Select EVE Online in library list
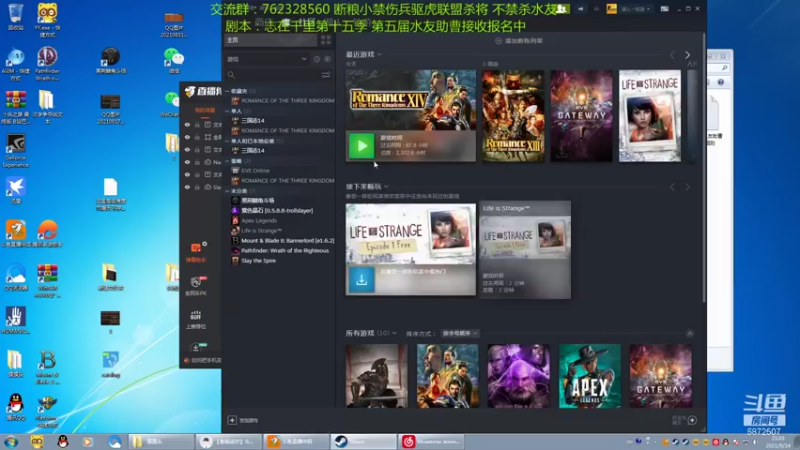This screenshot has height=450, width=800. pyautogui.click(x=255, y=170)
